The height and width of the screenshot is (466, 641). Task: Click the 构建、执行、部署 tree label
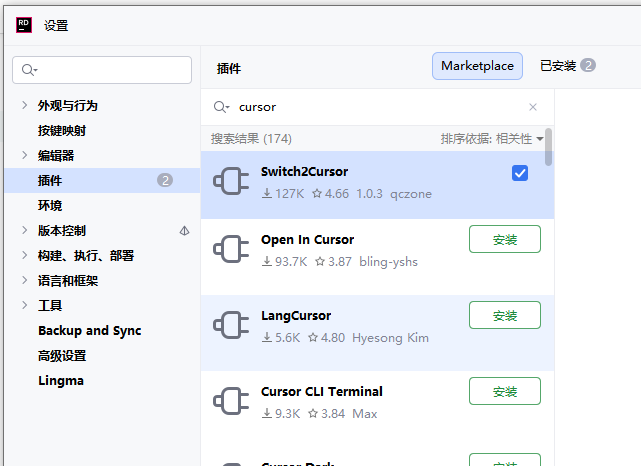click(x=86, y=255)
